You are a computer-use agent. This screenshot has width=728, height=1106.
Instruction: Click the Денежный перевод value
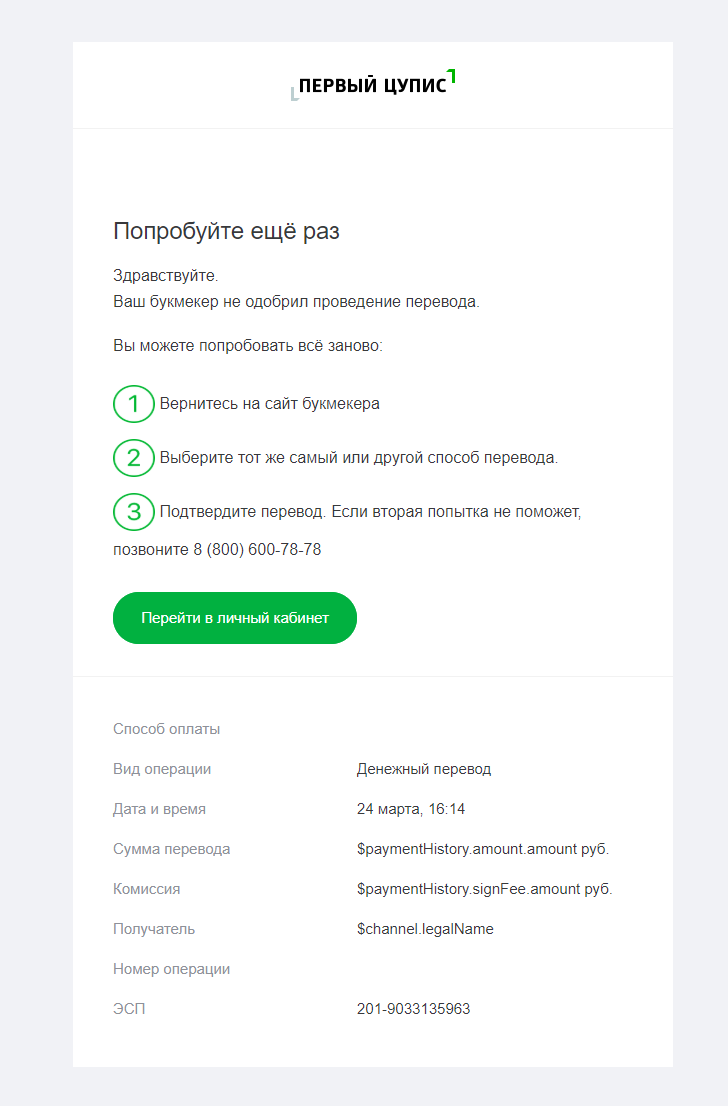(424, 769)
